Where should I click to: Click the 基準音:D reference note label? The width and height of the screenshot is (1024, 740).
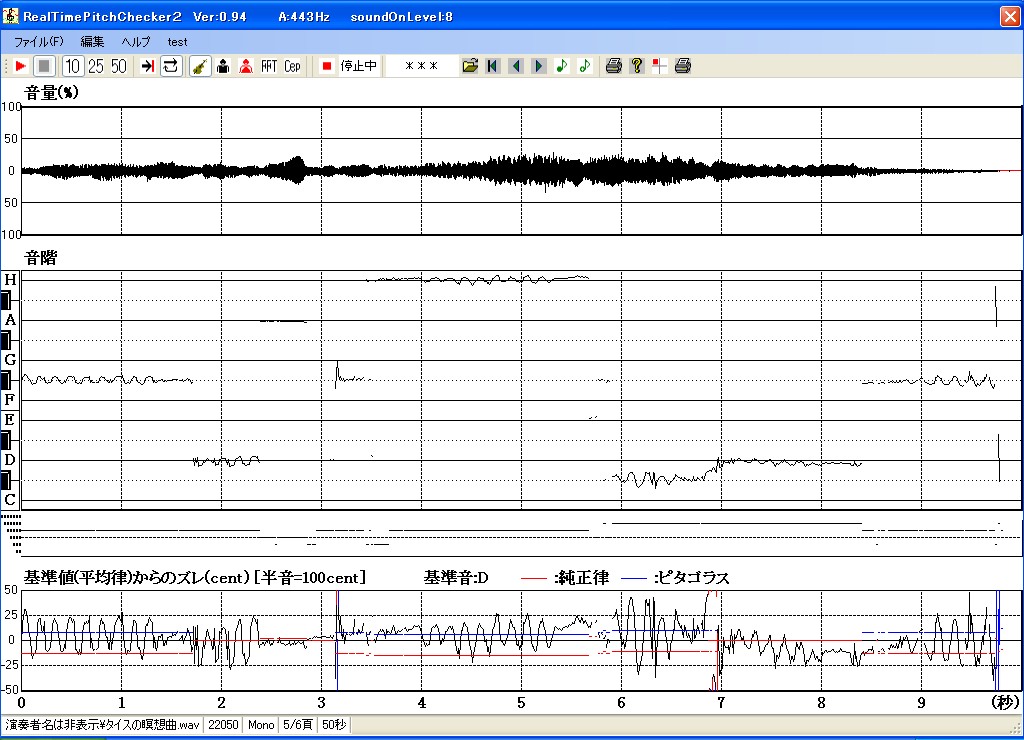[x=456, y=578]
